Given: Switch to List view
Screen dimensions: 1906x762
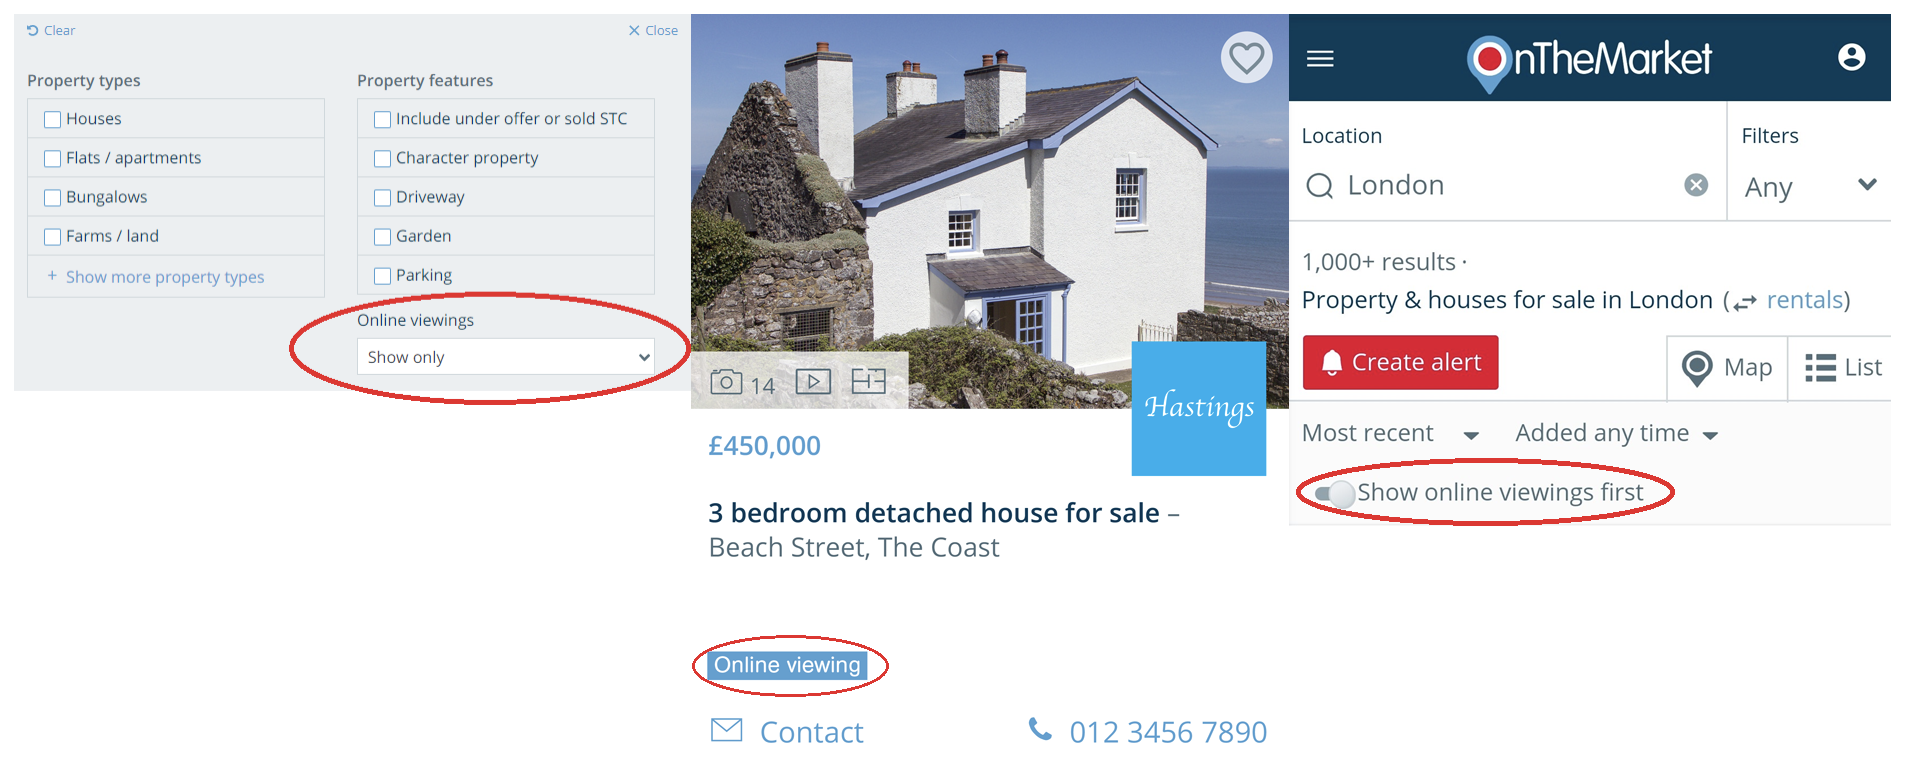Looking at the screenshot, I should (1842, 368).
